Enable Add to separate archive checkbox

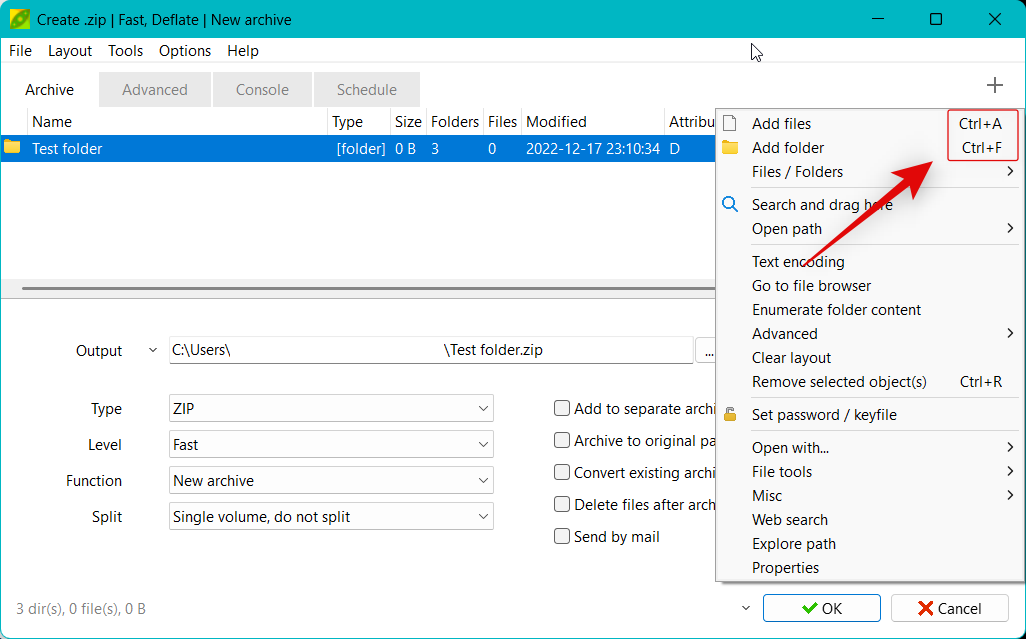562,408
